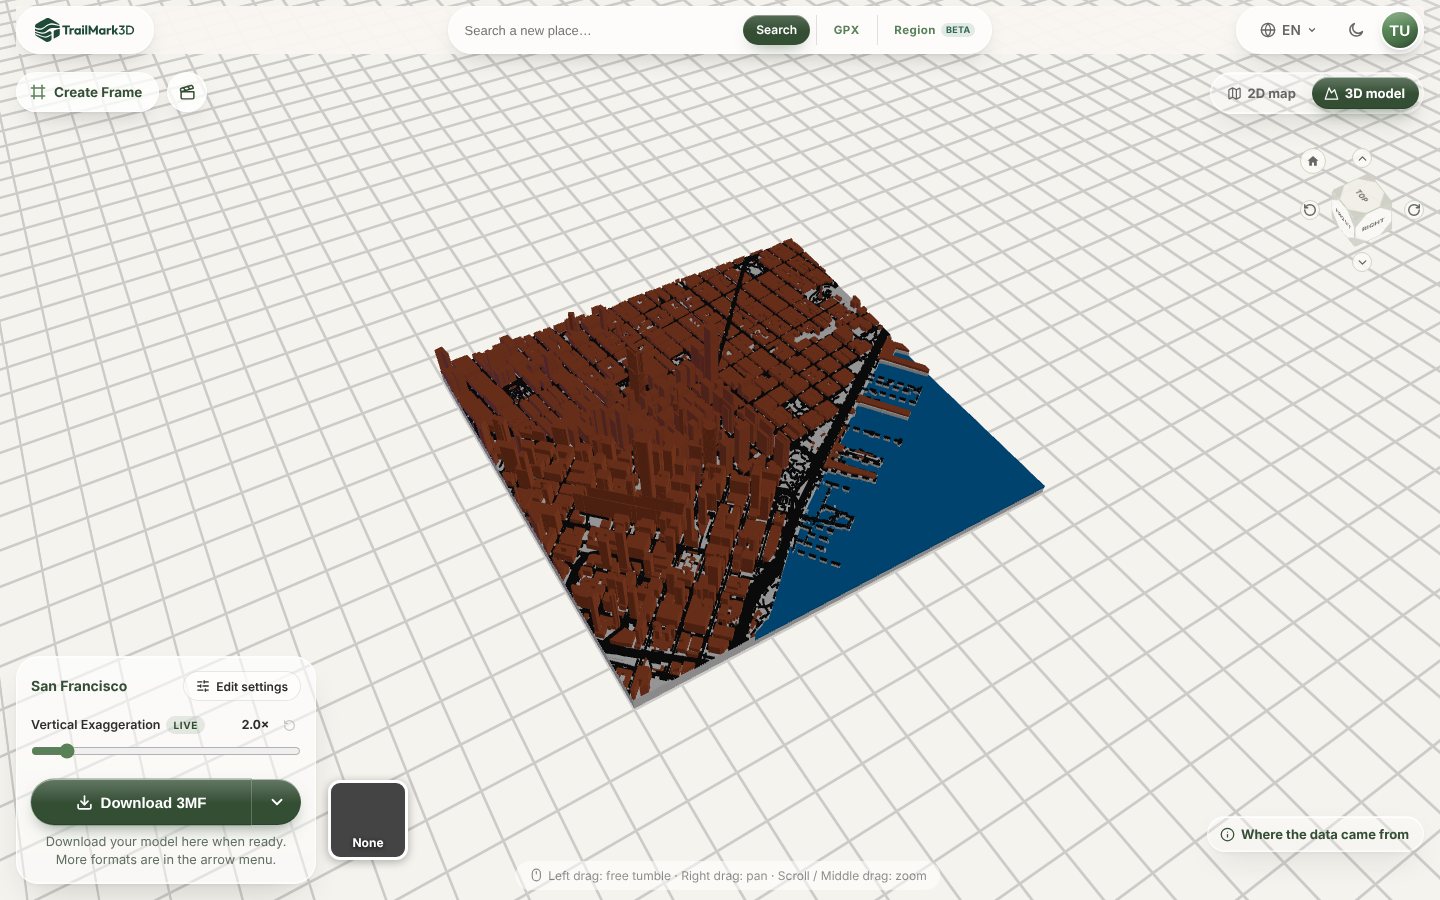Select the None thumbnail tile
Image resolution: width=1440 pixels, height=900 pixels.
coord(368,820)
